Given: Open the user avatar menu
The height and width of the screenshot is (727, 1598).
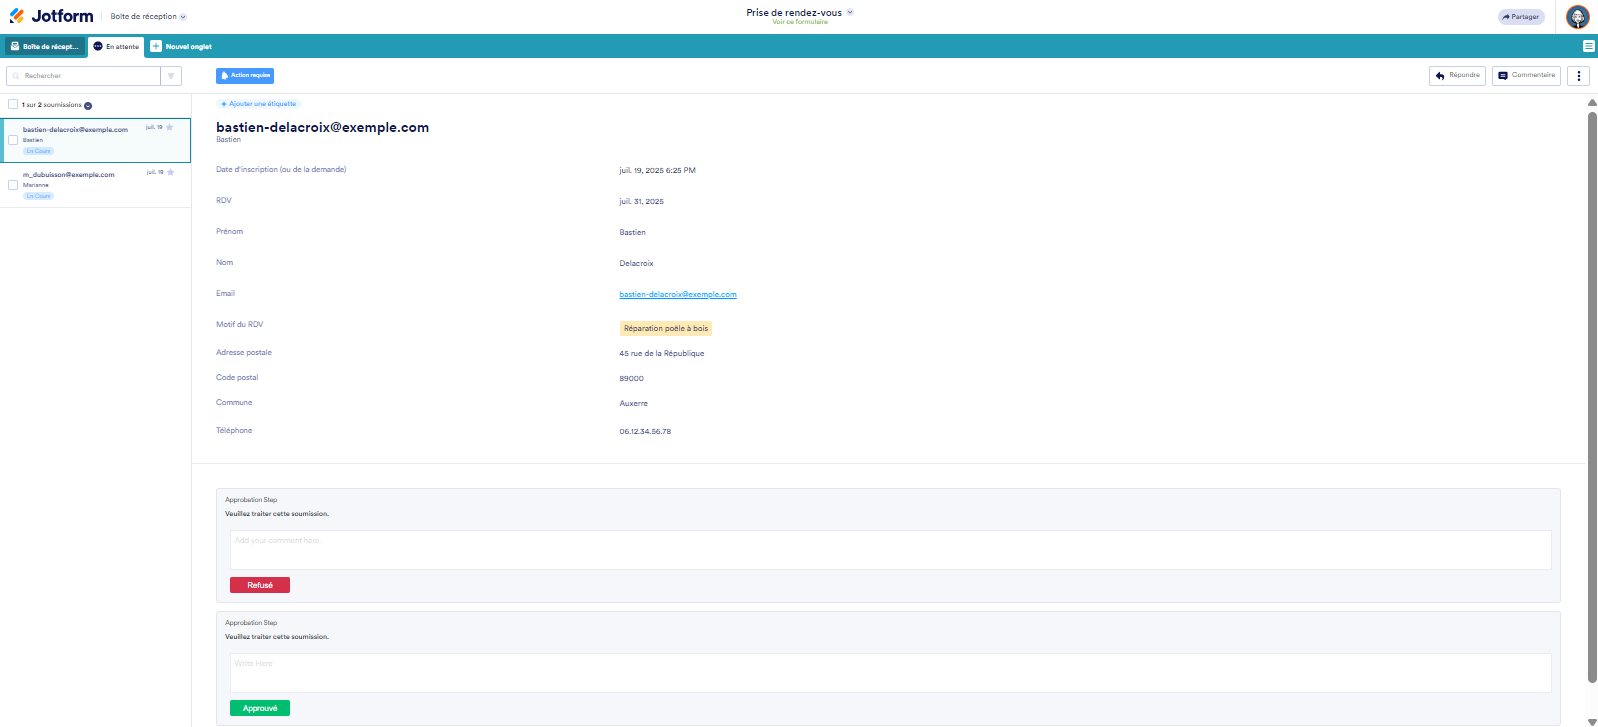Looking at the screenshot, I should [1577, 17].
